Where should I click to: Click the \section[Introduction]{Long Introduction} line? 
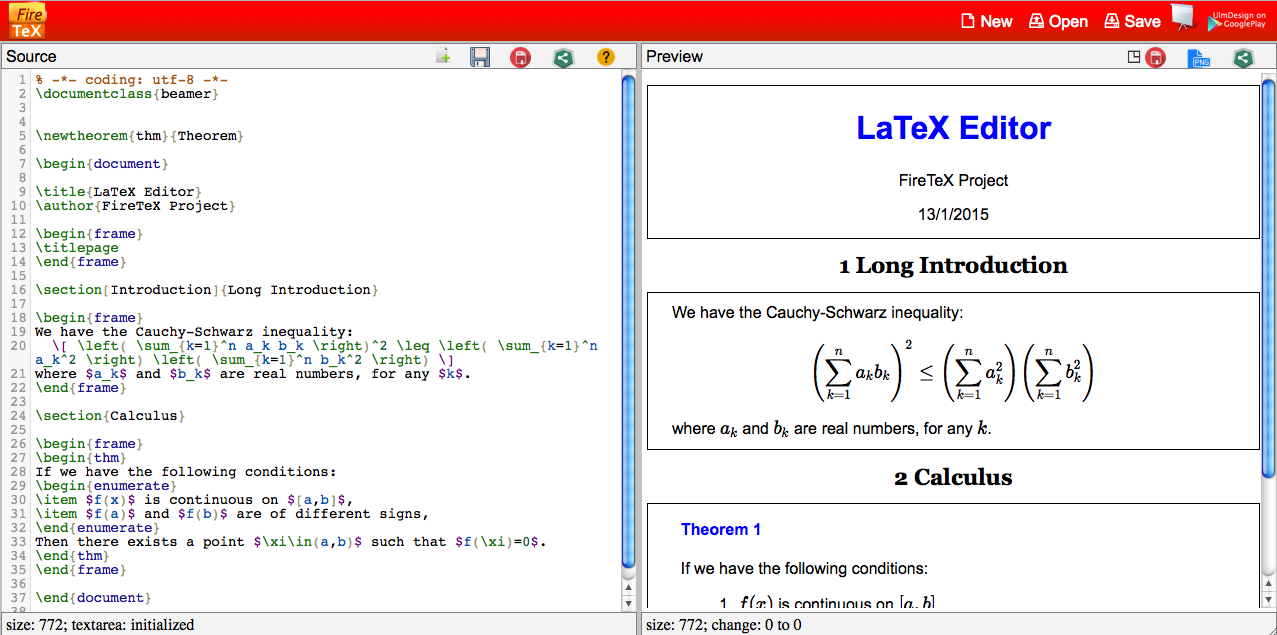(207, 290)
